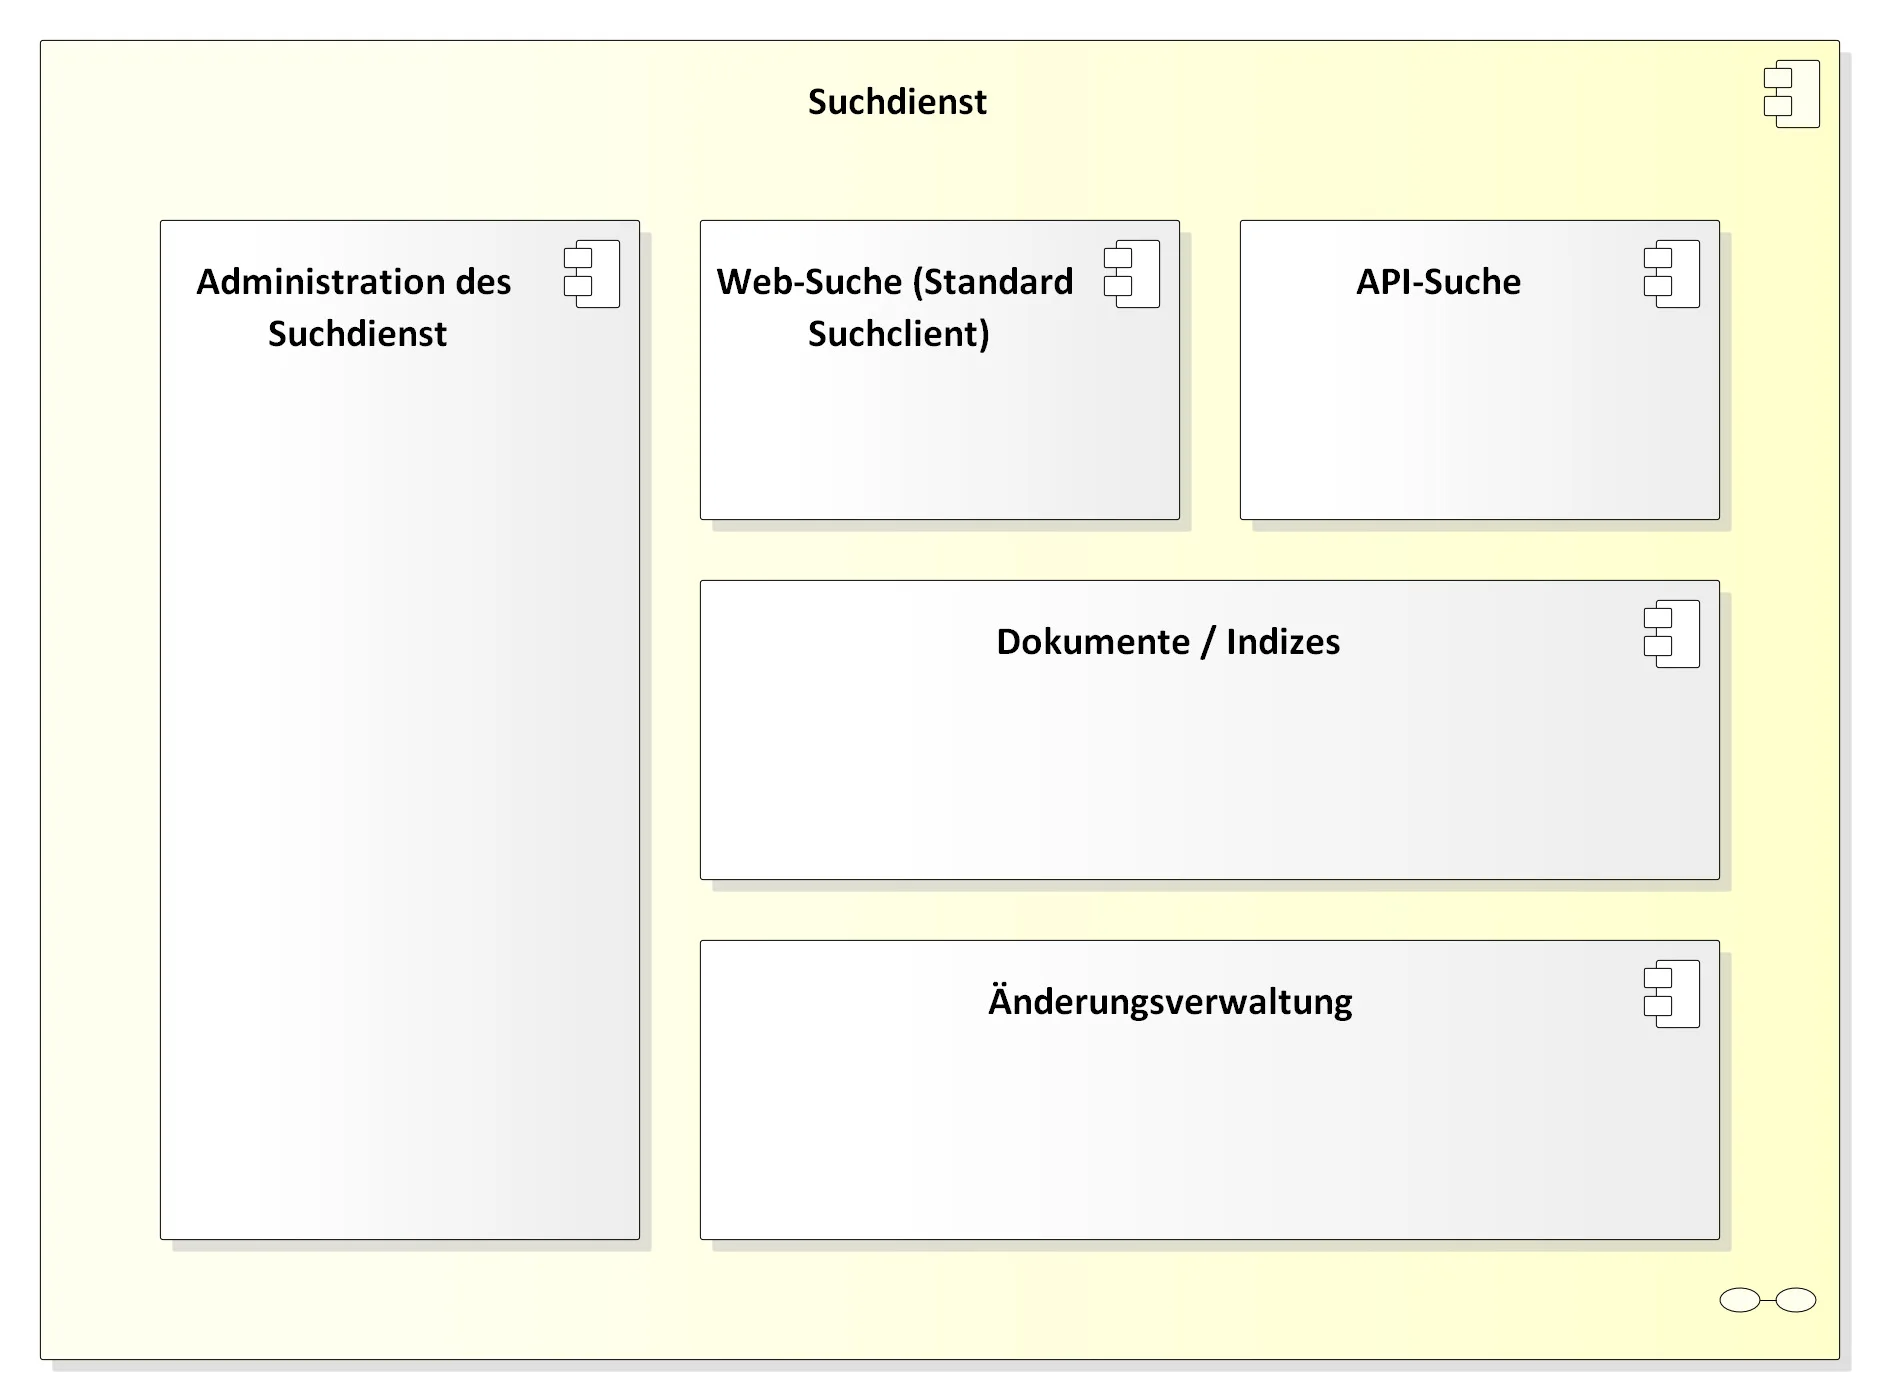Click the component icon in Web-Suche box
This screenshot has height=1400, width=1880.
pyautogui.click(x=1132, y=274)
